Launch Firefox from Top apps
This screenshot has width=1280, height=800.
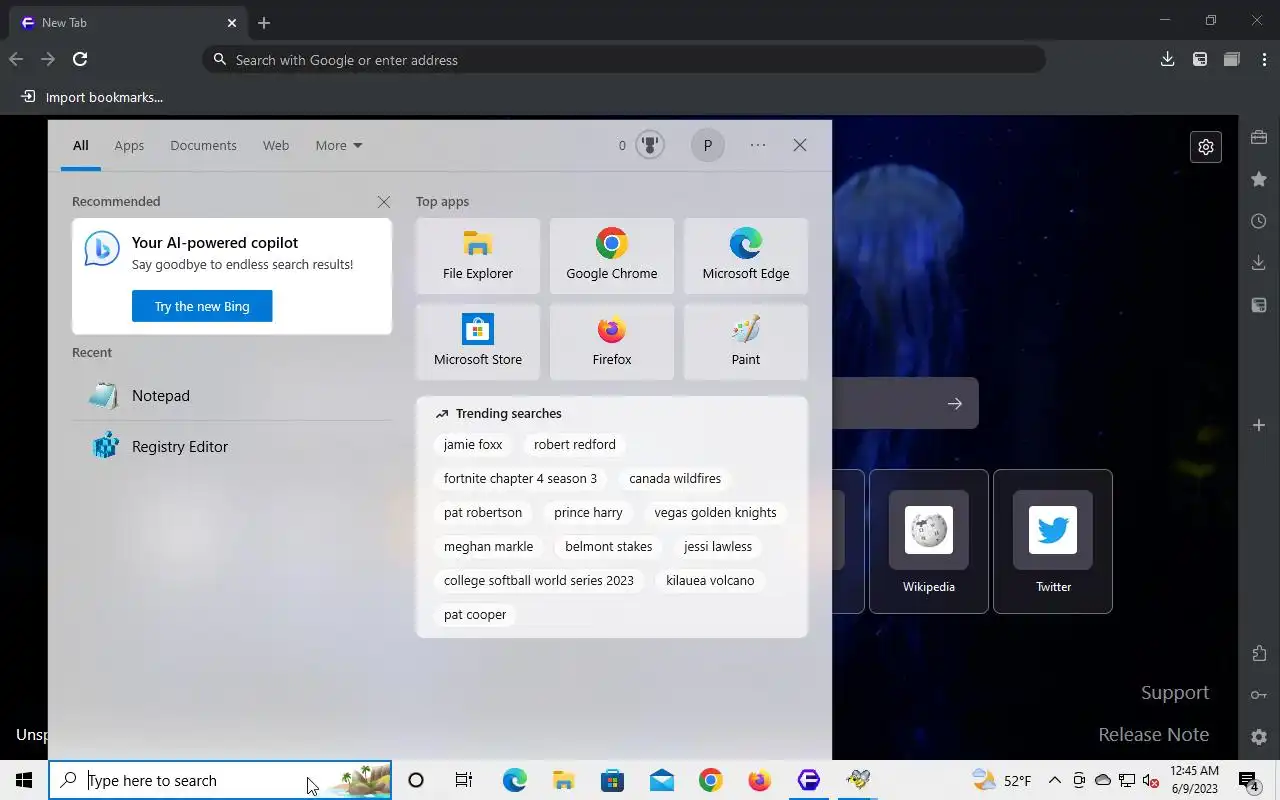(612, 342)
